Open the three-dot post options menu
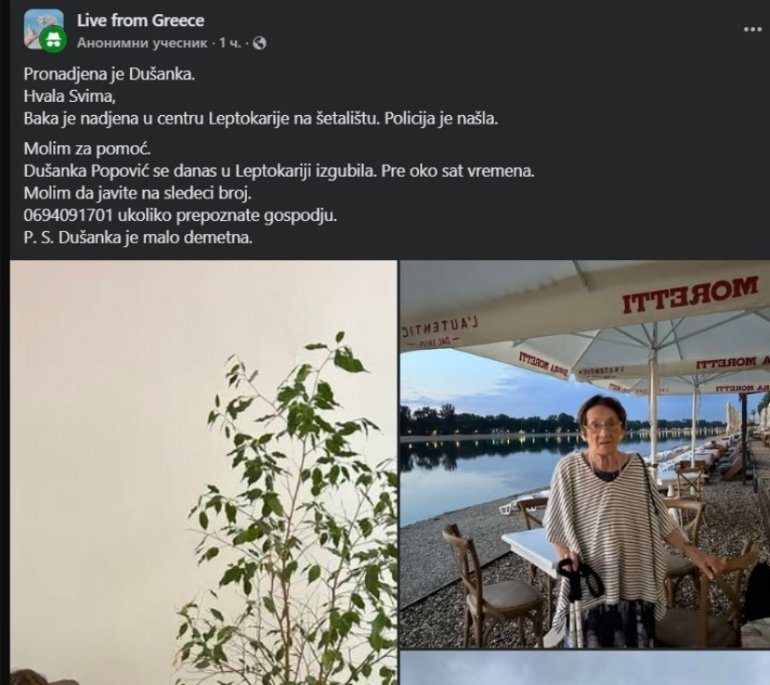The width and height of the screenshot is (770, 685). point(752,29)
